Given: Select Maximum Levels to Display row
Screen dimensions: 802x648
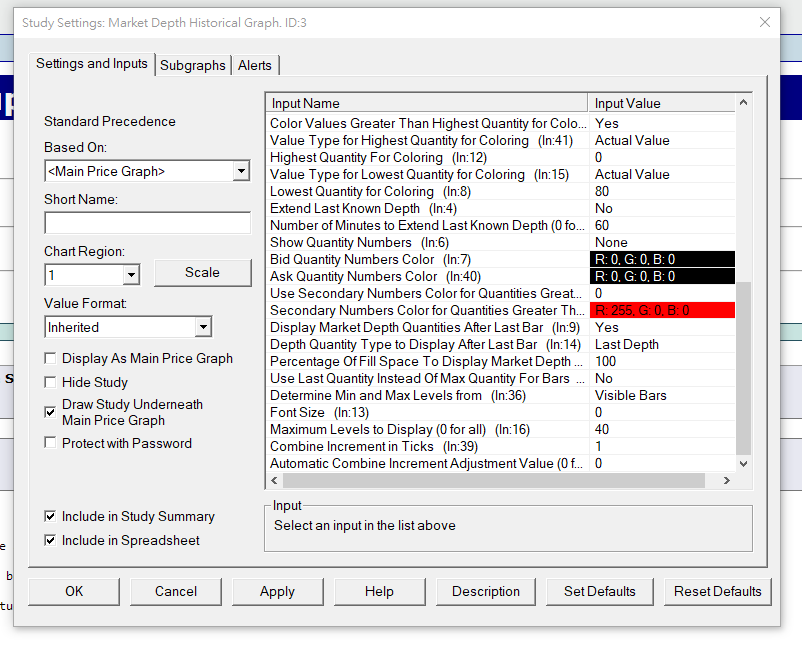Looking at the screenshot, I should click(x=501, y=430).
